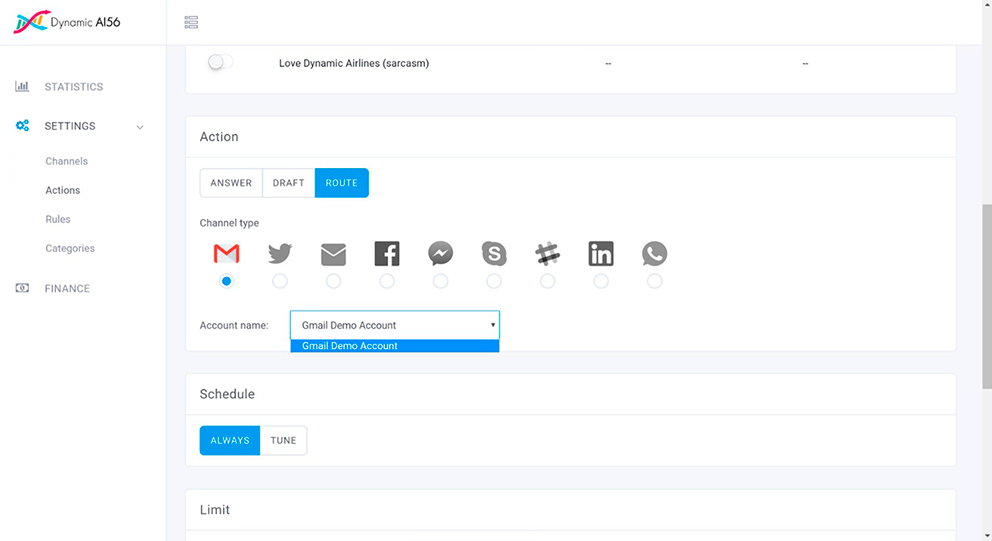Image resolution: width=992 pixels, height=541 pixels.
Task: Pick the LinkedIn channel icon
Action: 601,254
